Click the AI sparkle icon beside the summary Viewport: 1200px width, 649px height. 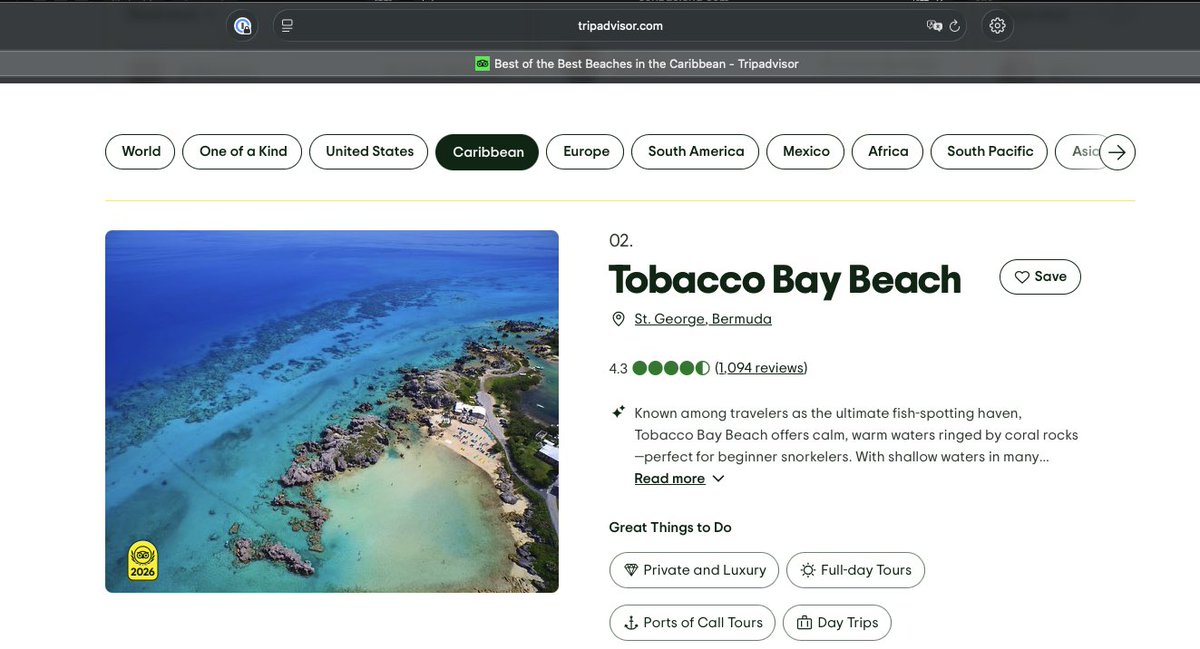618,412
